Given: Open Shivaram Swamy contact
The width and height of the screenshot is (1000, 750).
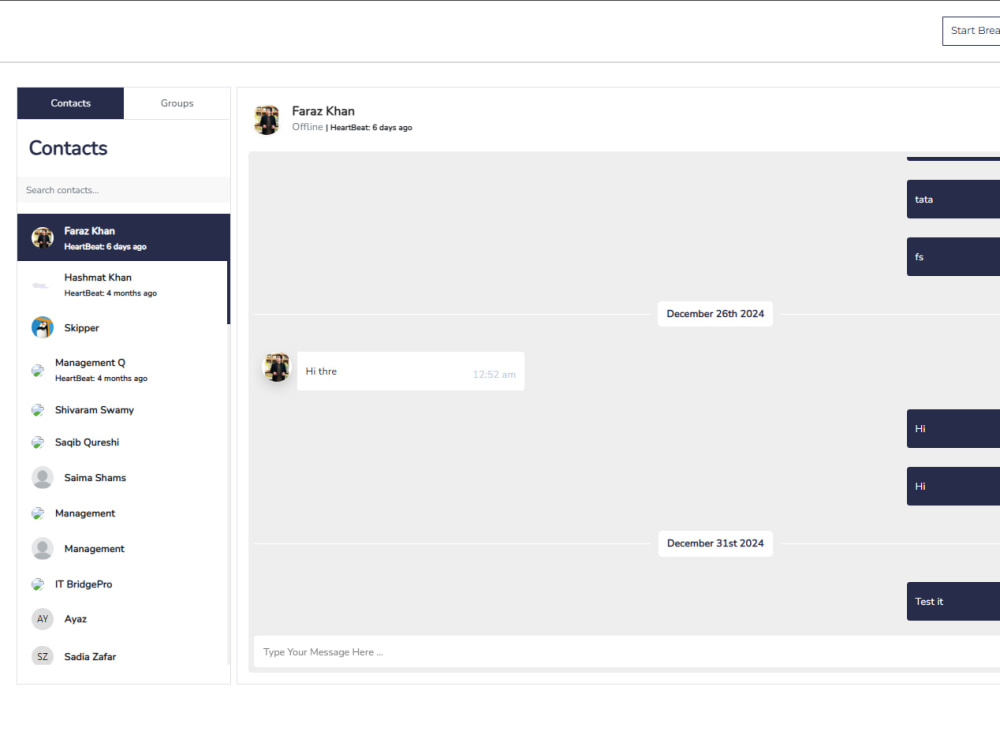Looking at the screenshot, I should click(x=122, y=410).
